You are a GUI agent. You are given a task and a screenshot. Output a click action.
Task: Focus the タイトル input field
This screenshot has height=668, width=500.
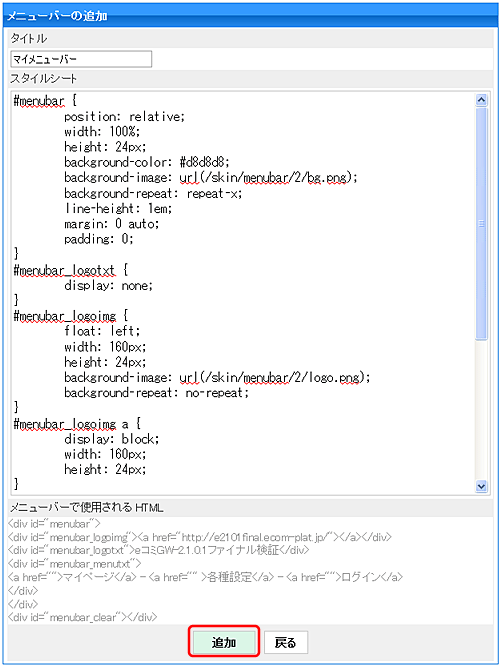tap(81, 59)
